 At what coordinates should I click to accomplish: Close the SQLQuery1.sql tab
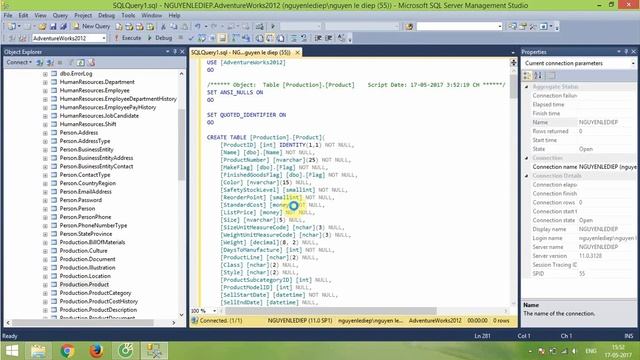[x=298, y=52]
